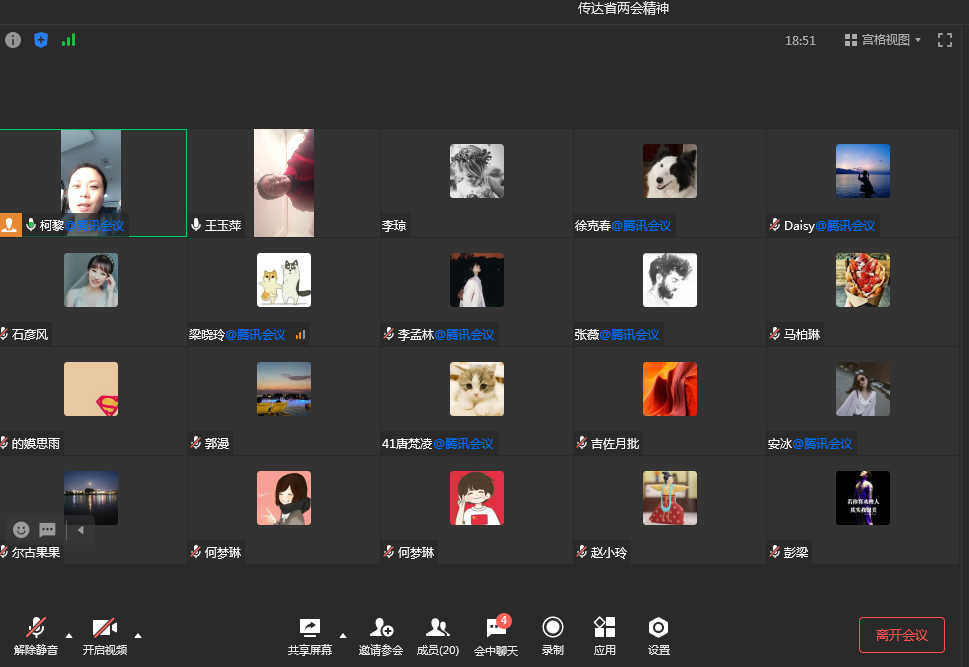Open the 应用 apps panel

coord(604,636)
